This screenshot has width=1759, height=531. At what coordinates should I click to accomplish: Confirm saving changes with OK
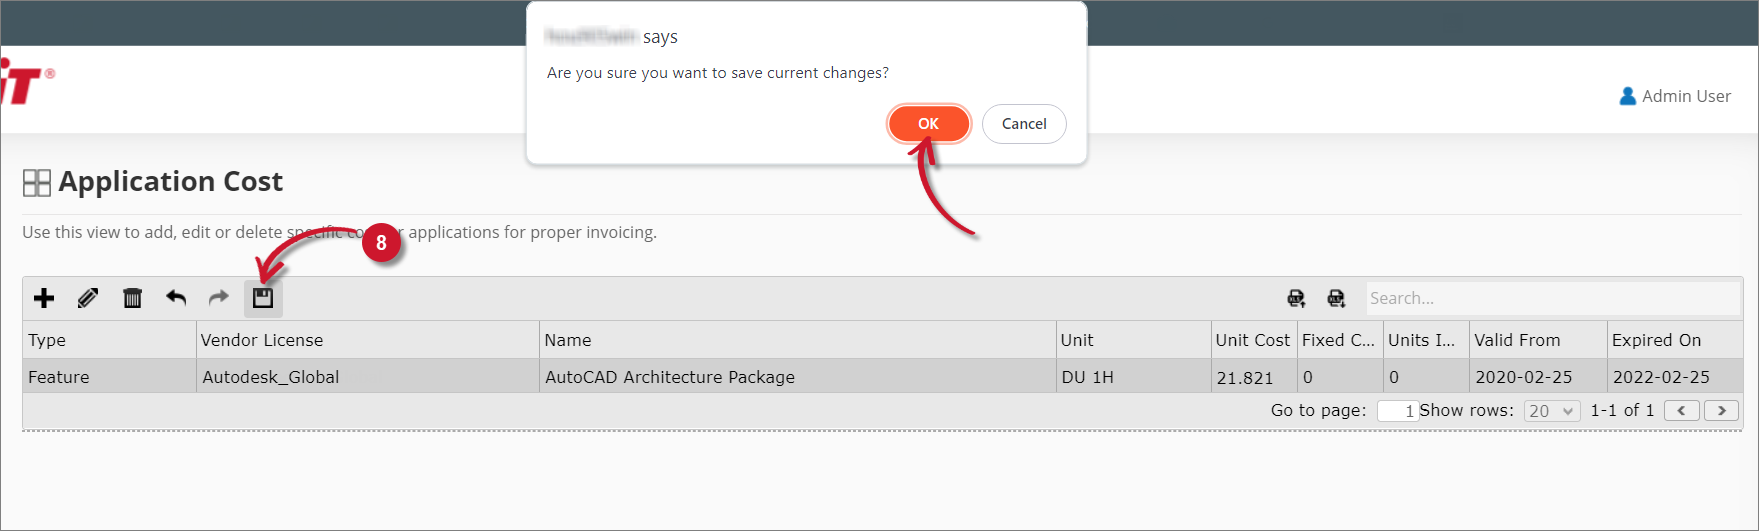pyautogui.click(x=928, y=124)
